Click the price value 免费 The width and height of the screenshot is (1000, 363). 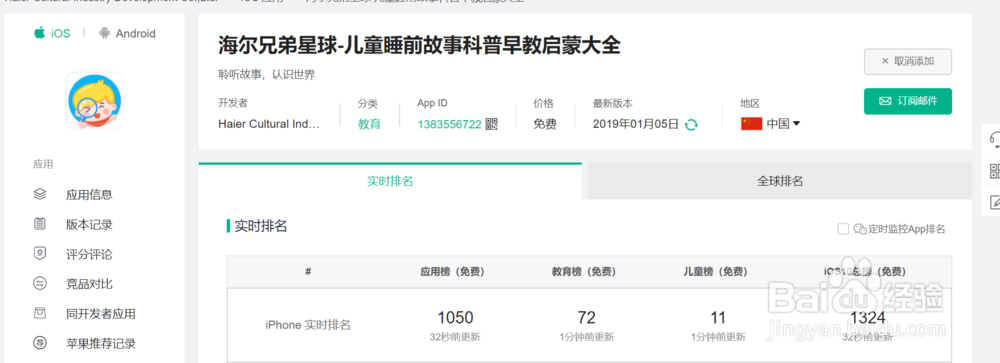(545, 124)
